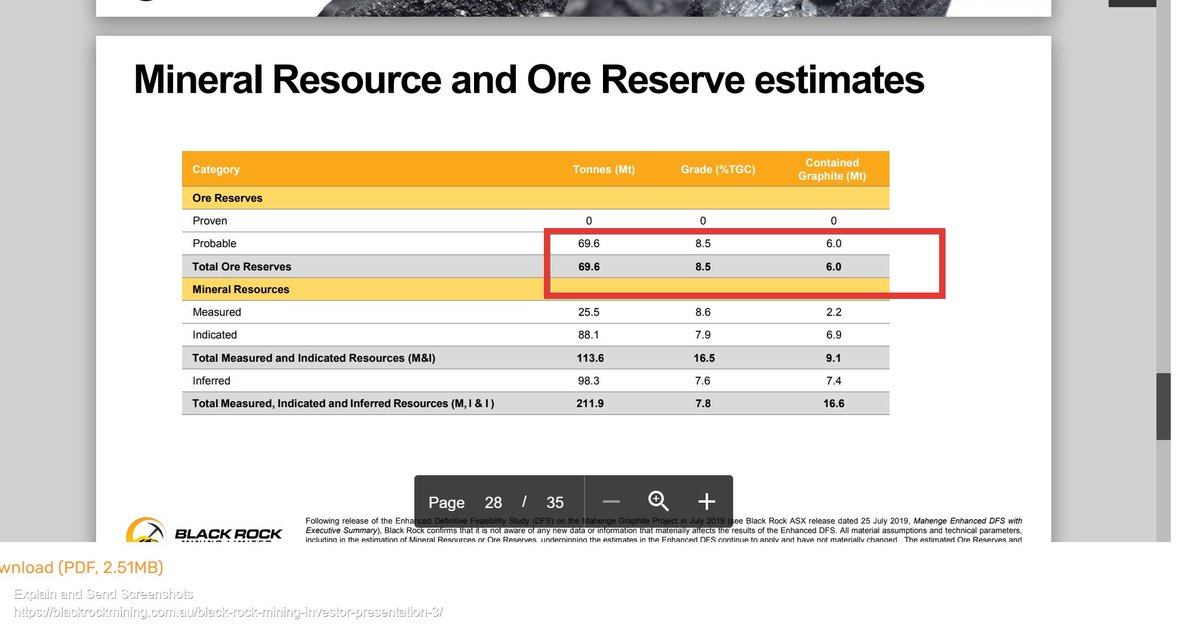The image size is (1200, 634).
Task: Activate the magnifier search control in page toolbar
Action: coord(659,502)
